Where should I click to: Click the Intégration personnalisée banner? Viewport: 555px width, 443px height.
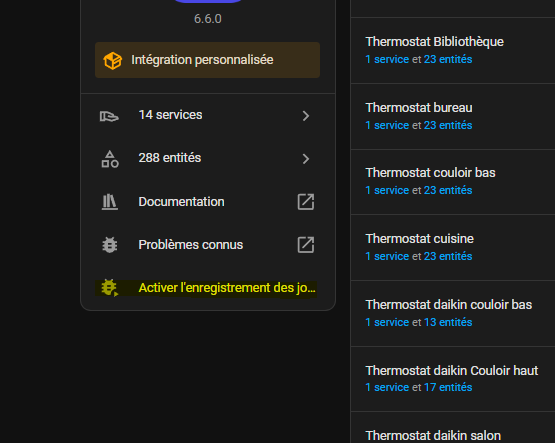tap(207, 60)
